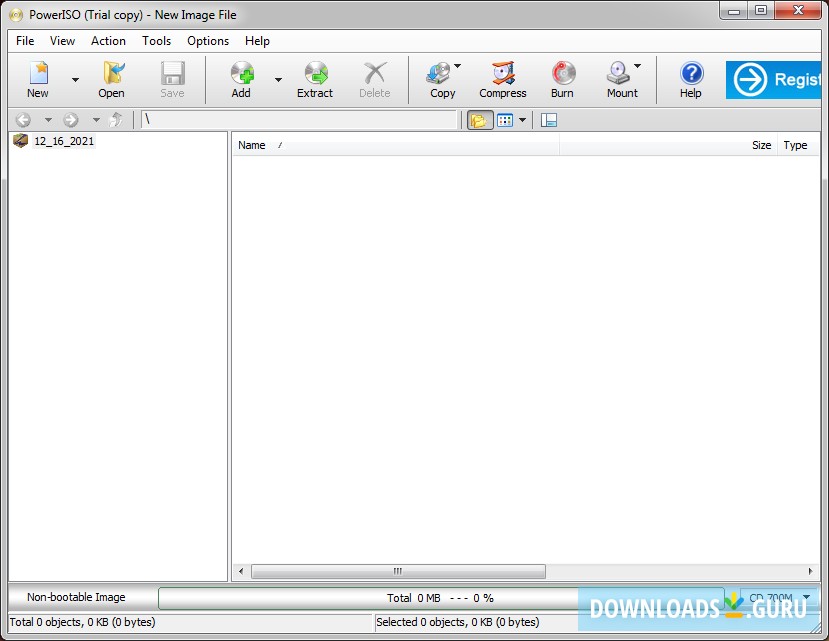Click the horizontal scrollbar thumb
The width and height of the screenshot is (829, 641).
pos(398,571)
